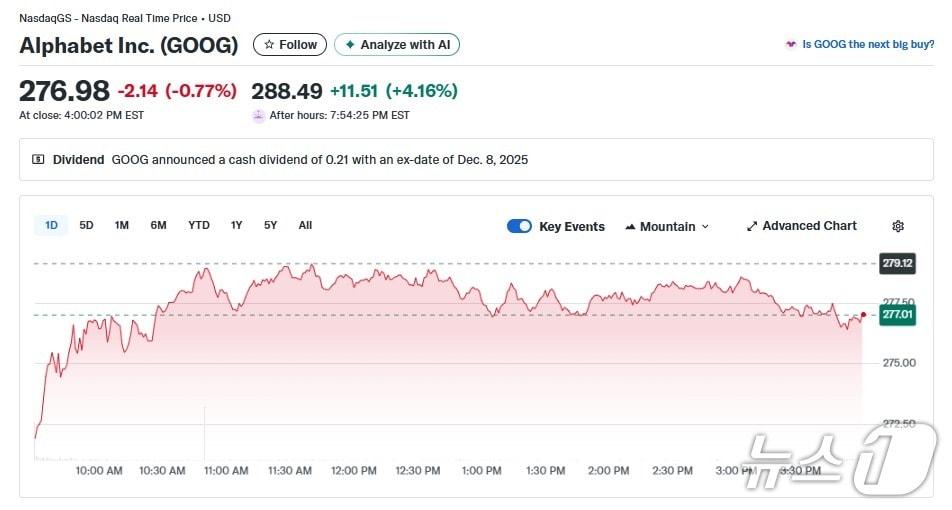Screen dimensions: 952x510
Task: Expand the Mountain chart type dropdown
Action: pyautogui.click(x=705, y=227)
